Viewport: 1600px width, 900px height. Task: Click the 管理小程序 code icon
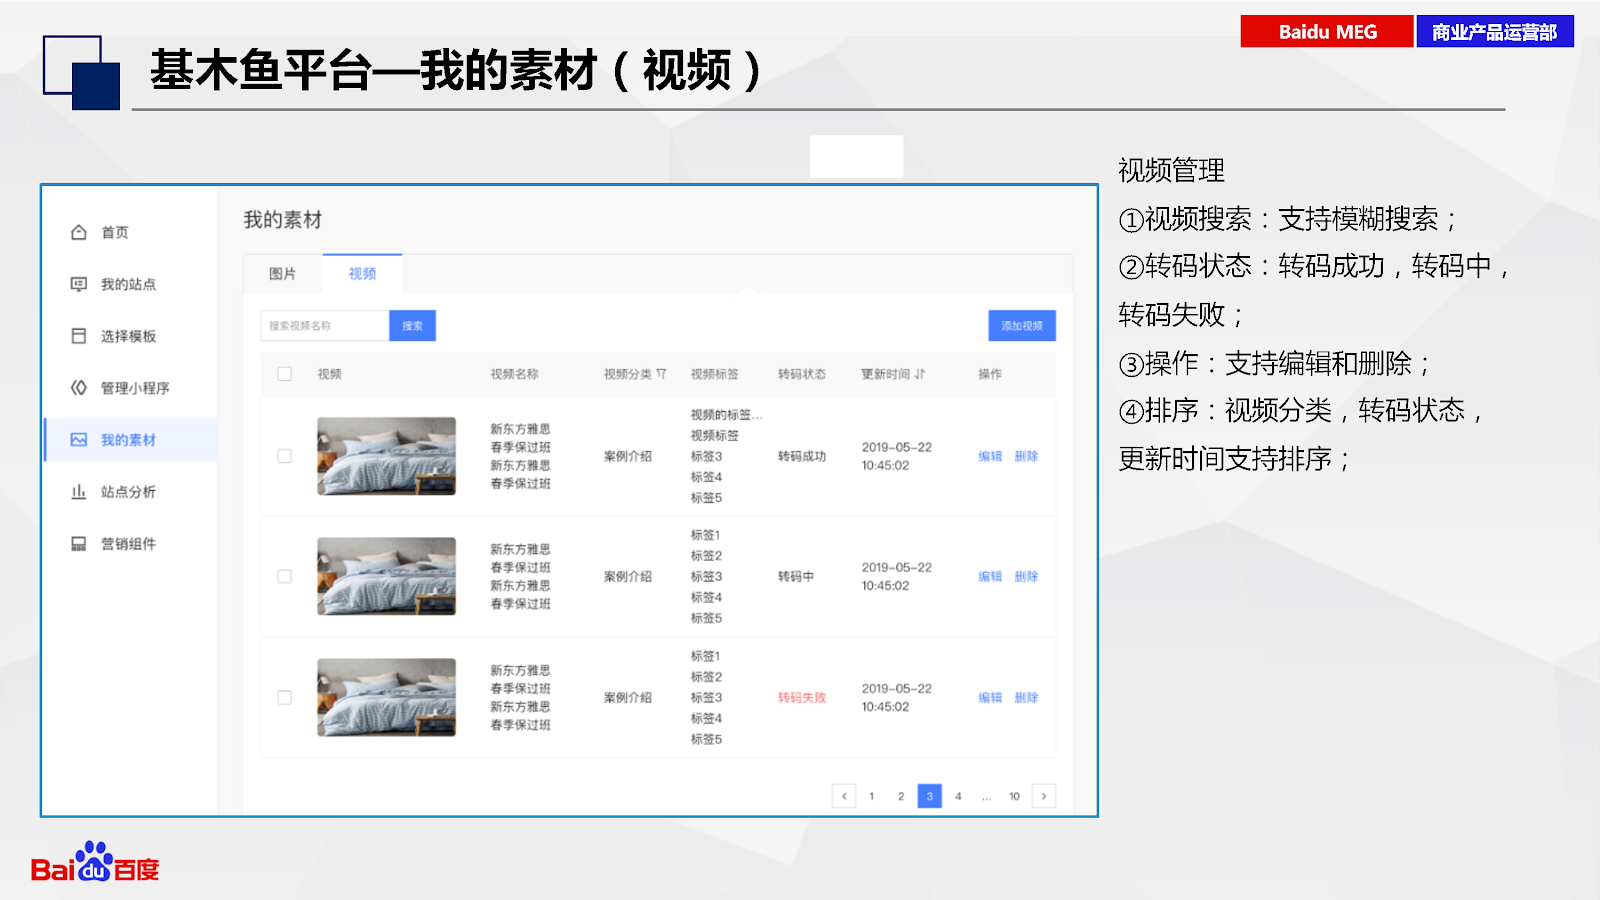pos(79,388)
